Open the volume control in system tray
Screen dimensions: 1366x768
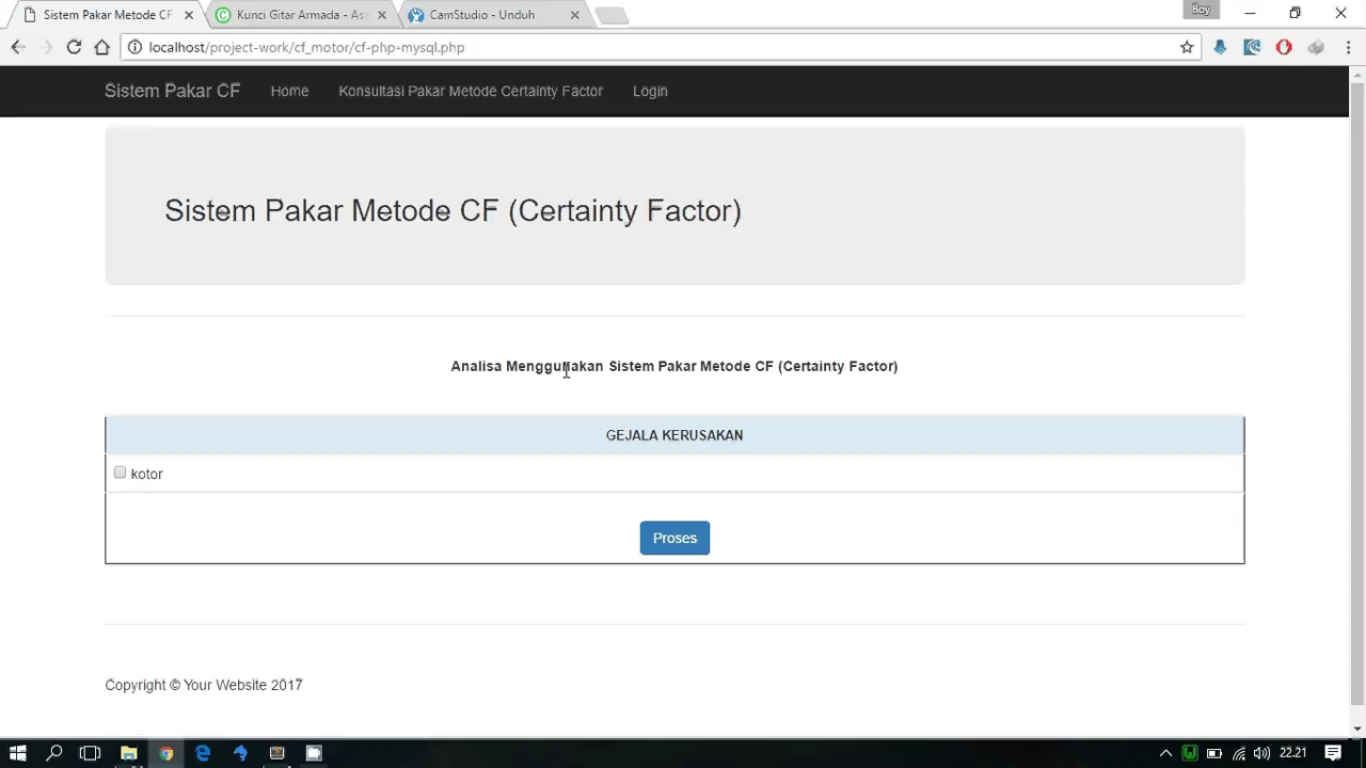[x=1262, y=753]
